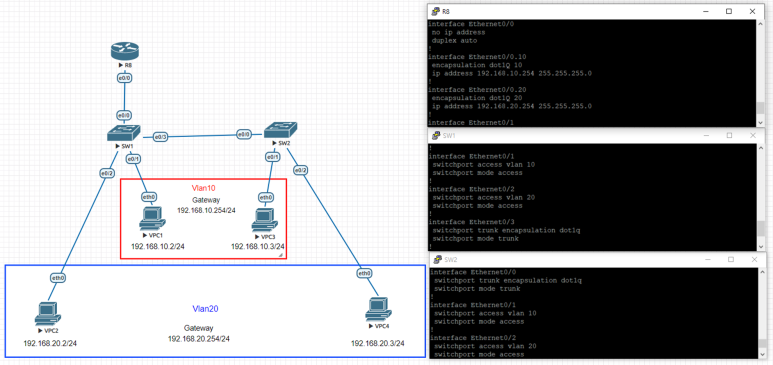This screenshot has width=773, height=365.
Task: Click SW2's e0/2 interface label
Action: 301,171
